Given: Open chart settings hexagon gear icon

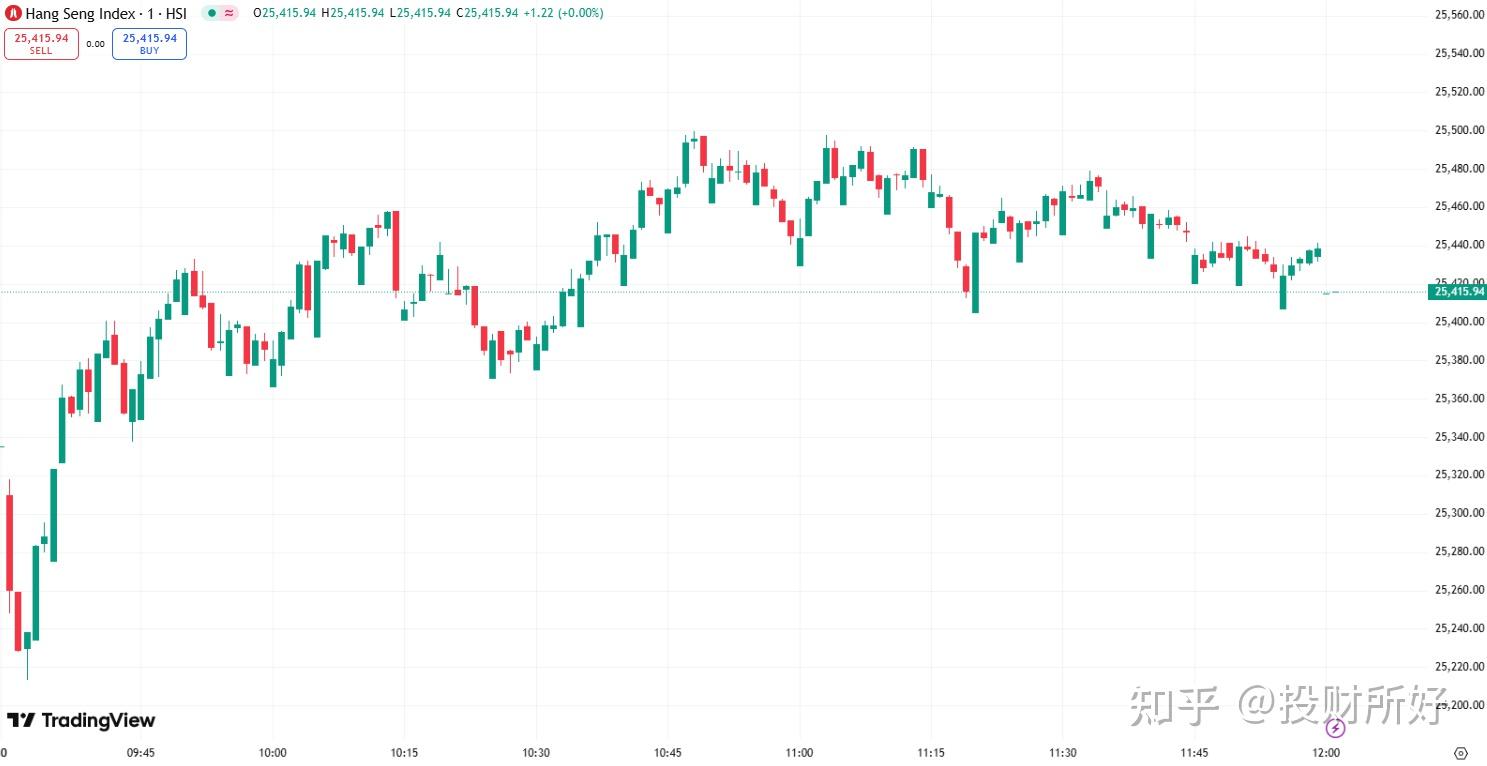Looking at the screenshot, I should point(1461,753).
